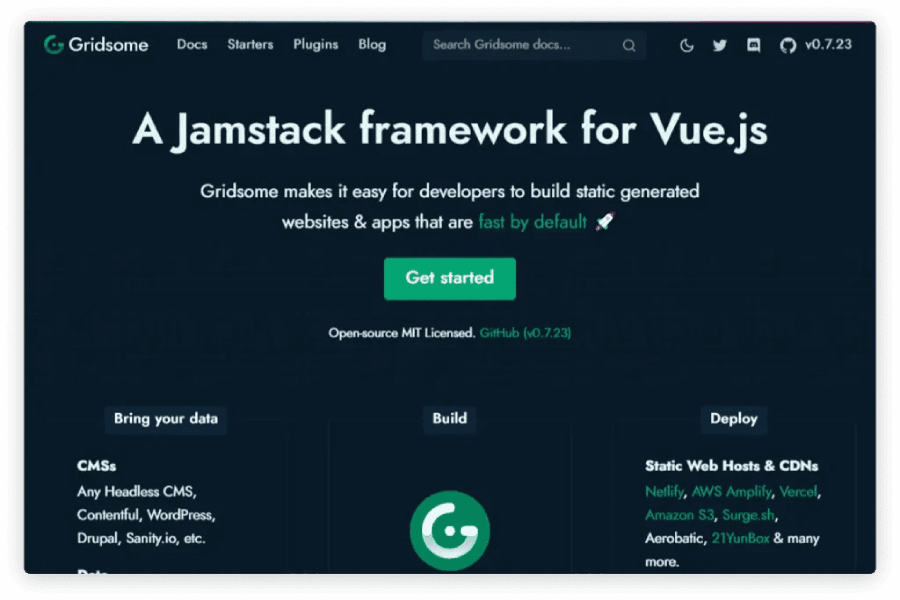Click the v0.7.23 version label in navbar
900x600 pixels.
click(x=828, y=45)
